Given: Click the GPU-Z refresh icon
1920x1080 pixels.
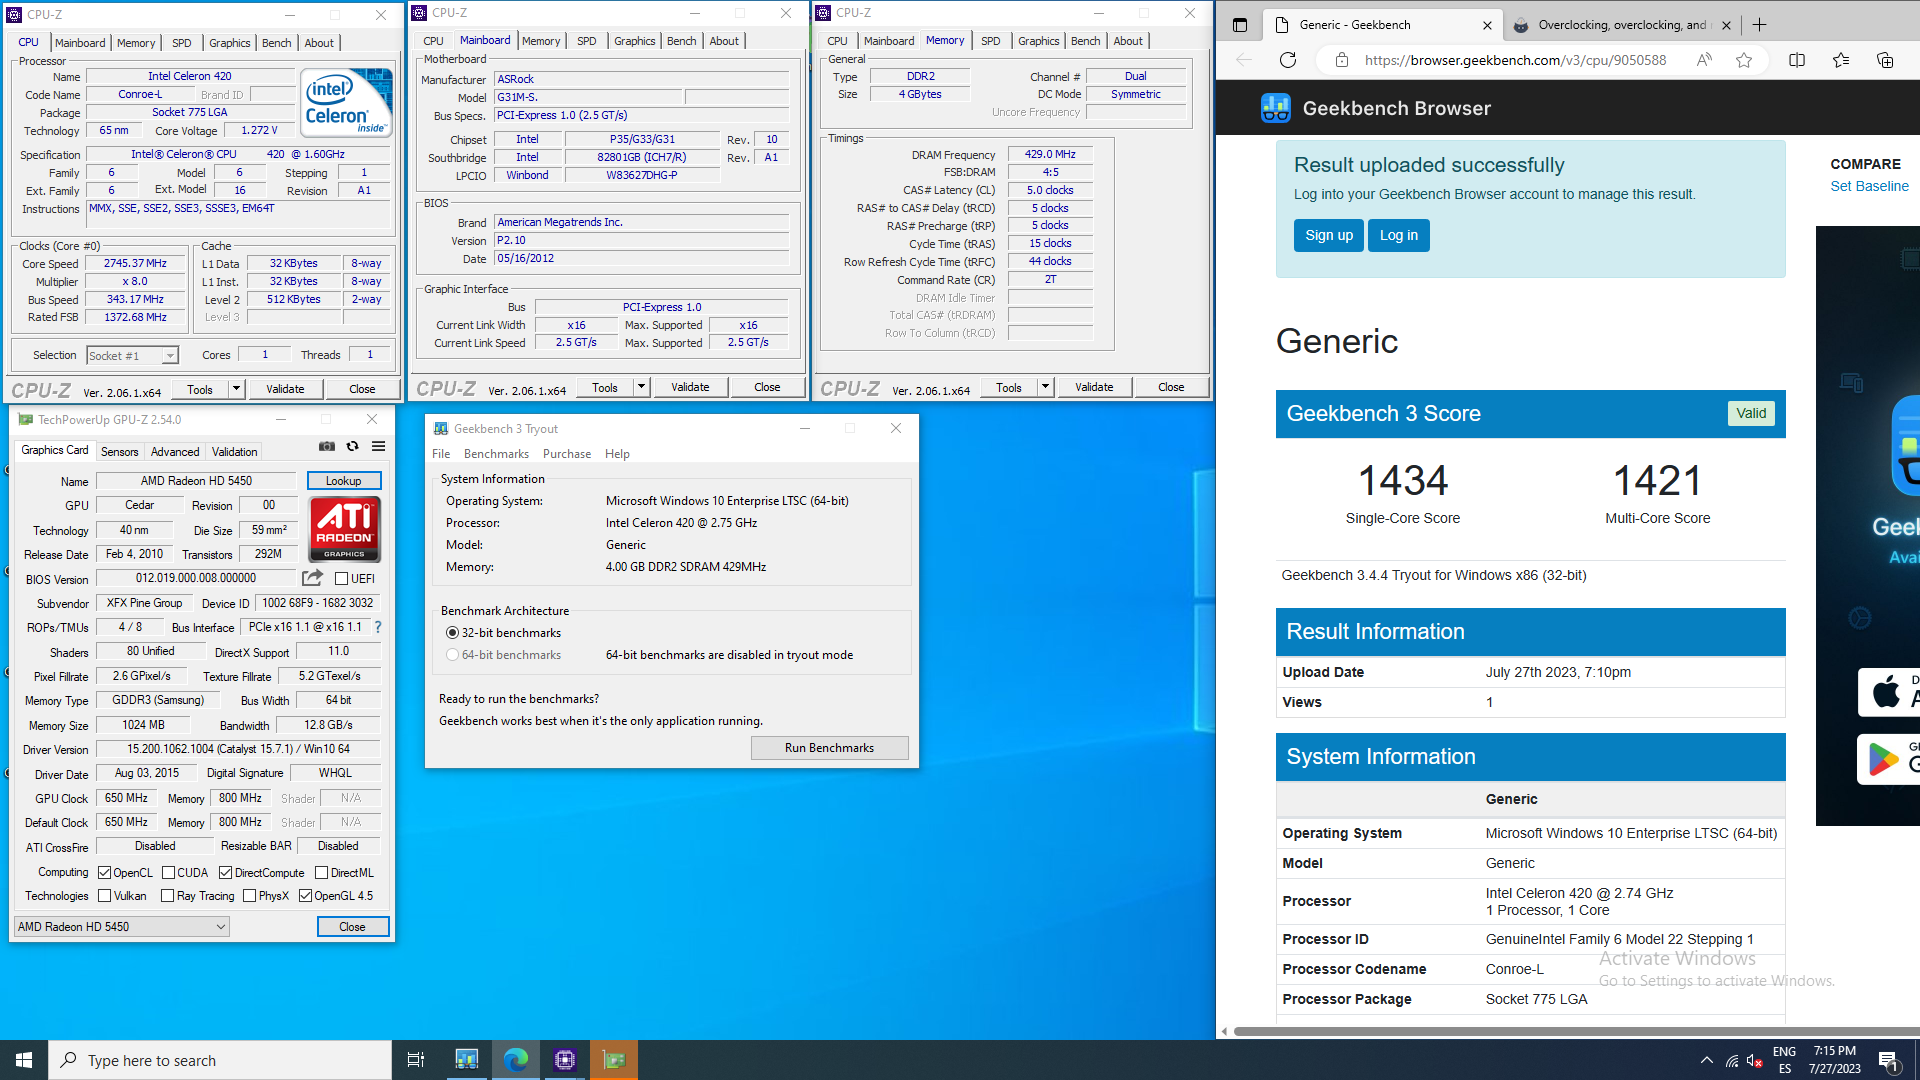Looking at the screenshot, I should [x=352, y=447].
